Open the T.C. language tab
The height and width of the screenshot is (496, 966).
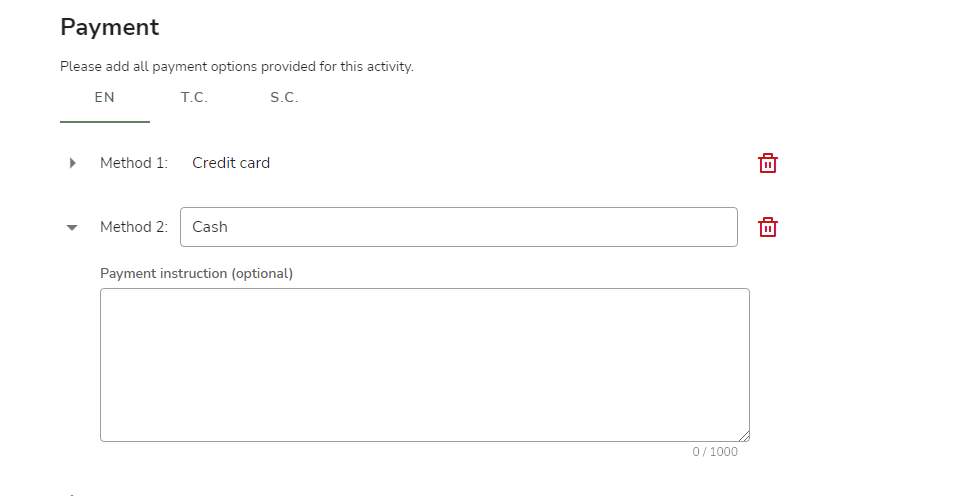(x=194, y=97)
